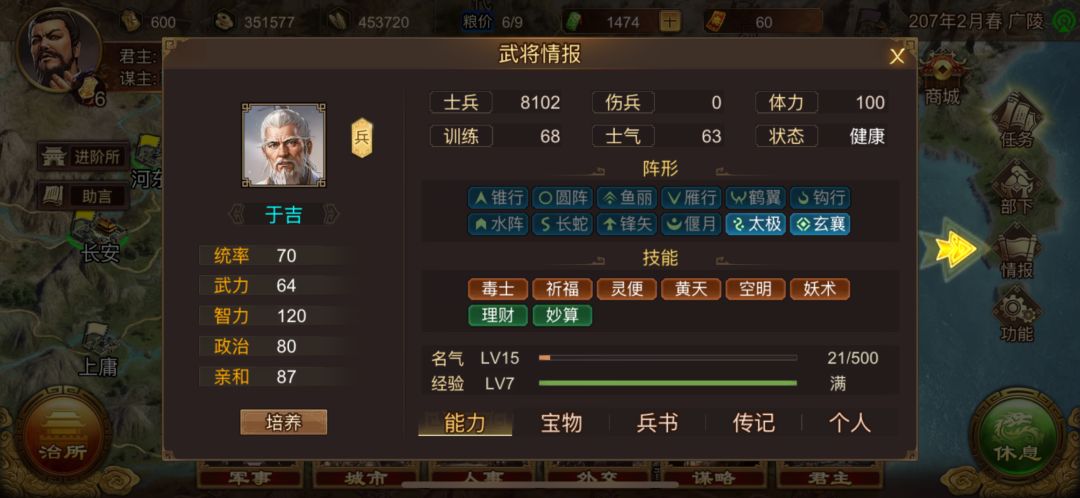Open the 任务 quest icon
Viewport: 1080px width, 498px height.
(1017, 120)
